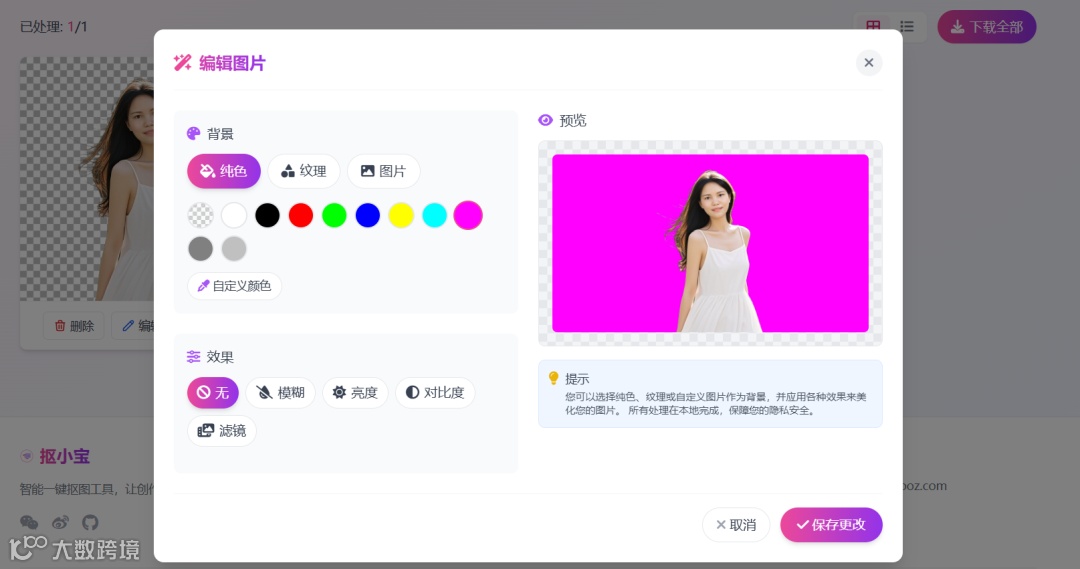This screenshot has width=1080, height=569.
Task: Click the 删除 delete button under the image
Action: tap(74, 326)
